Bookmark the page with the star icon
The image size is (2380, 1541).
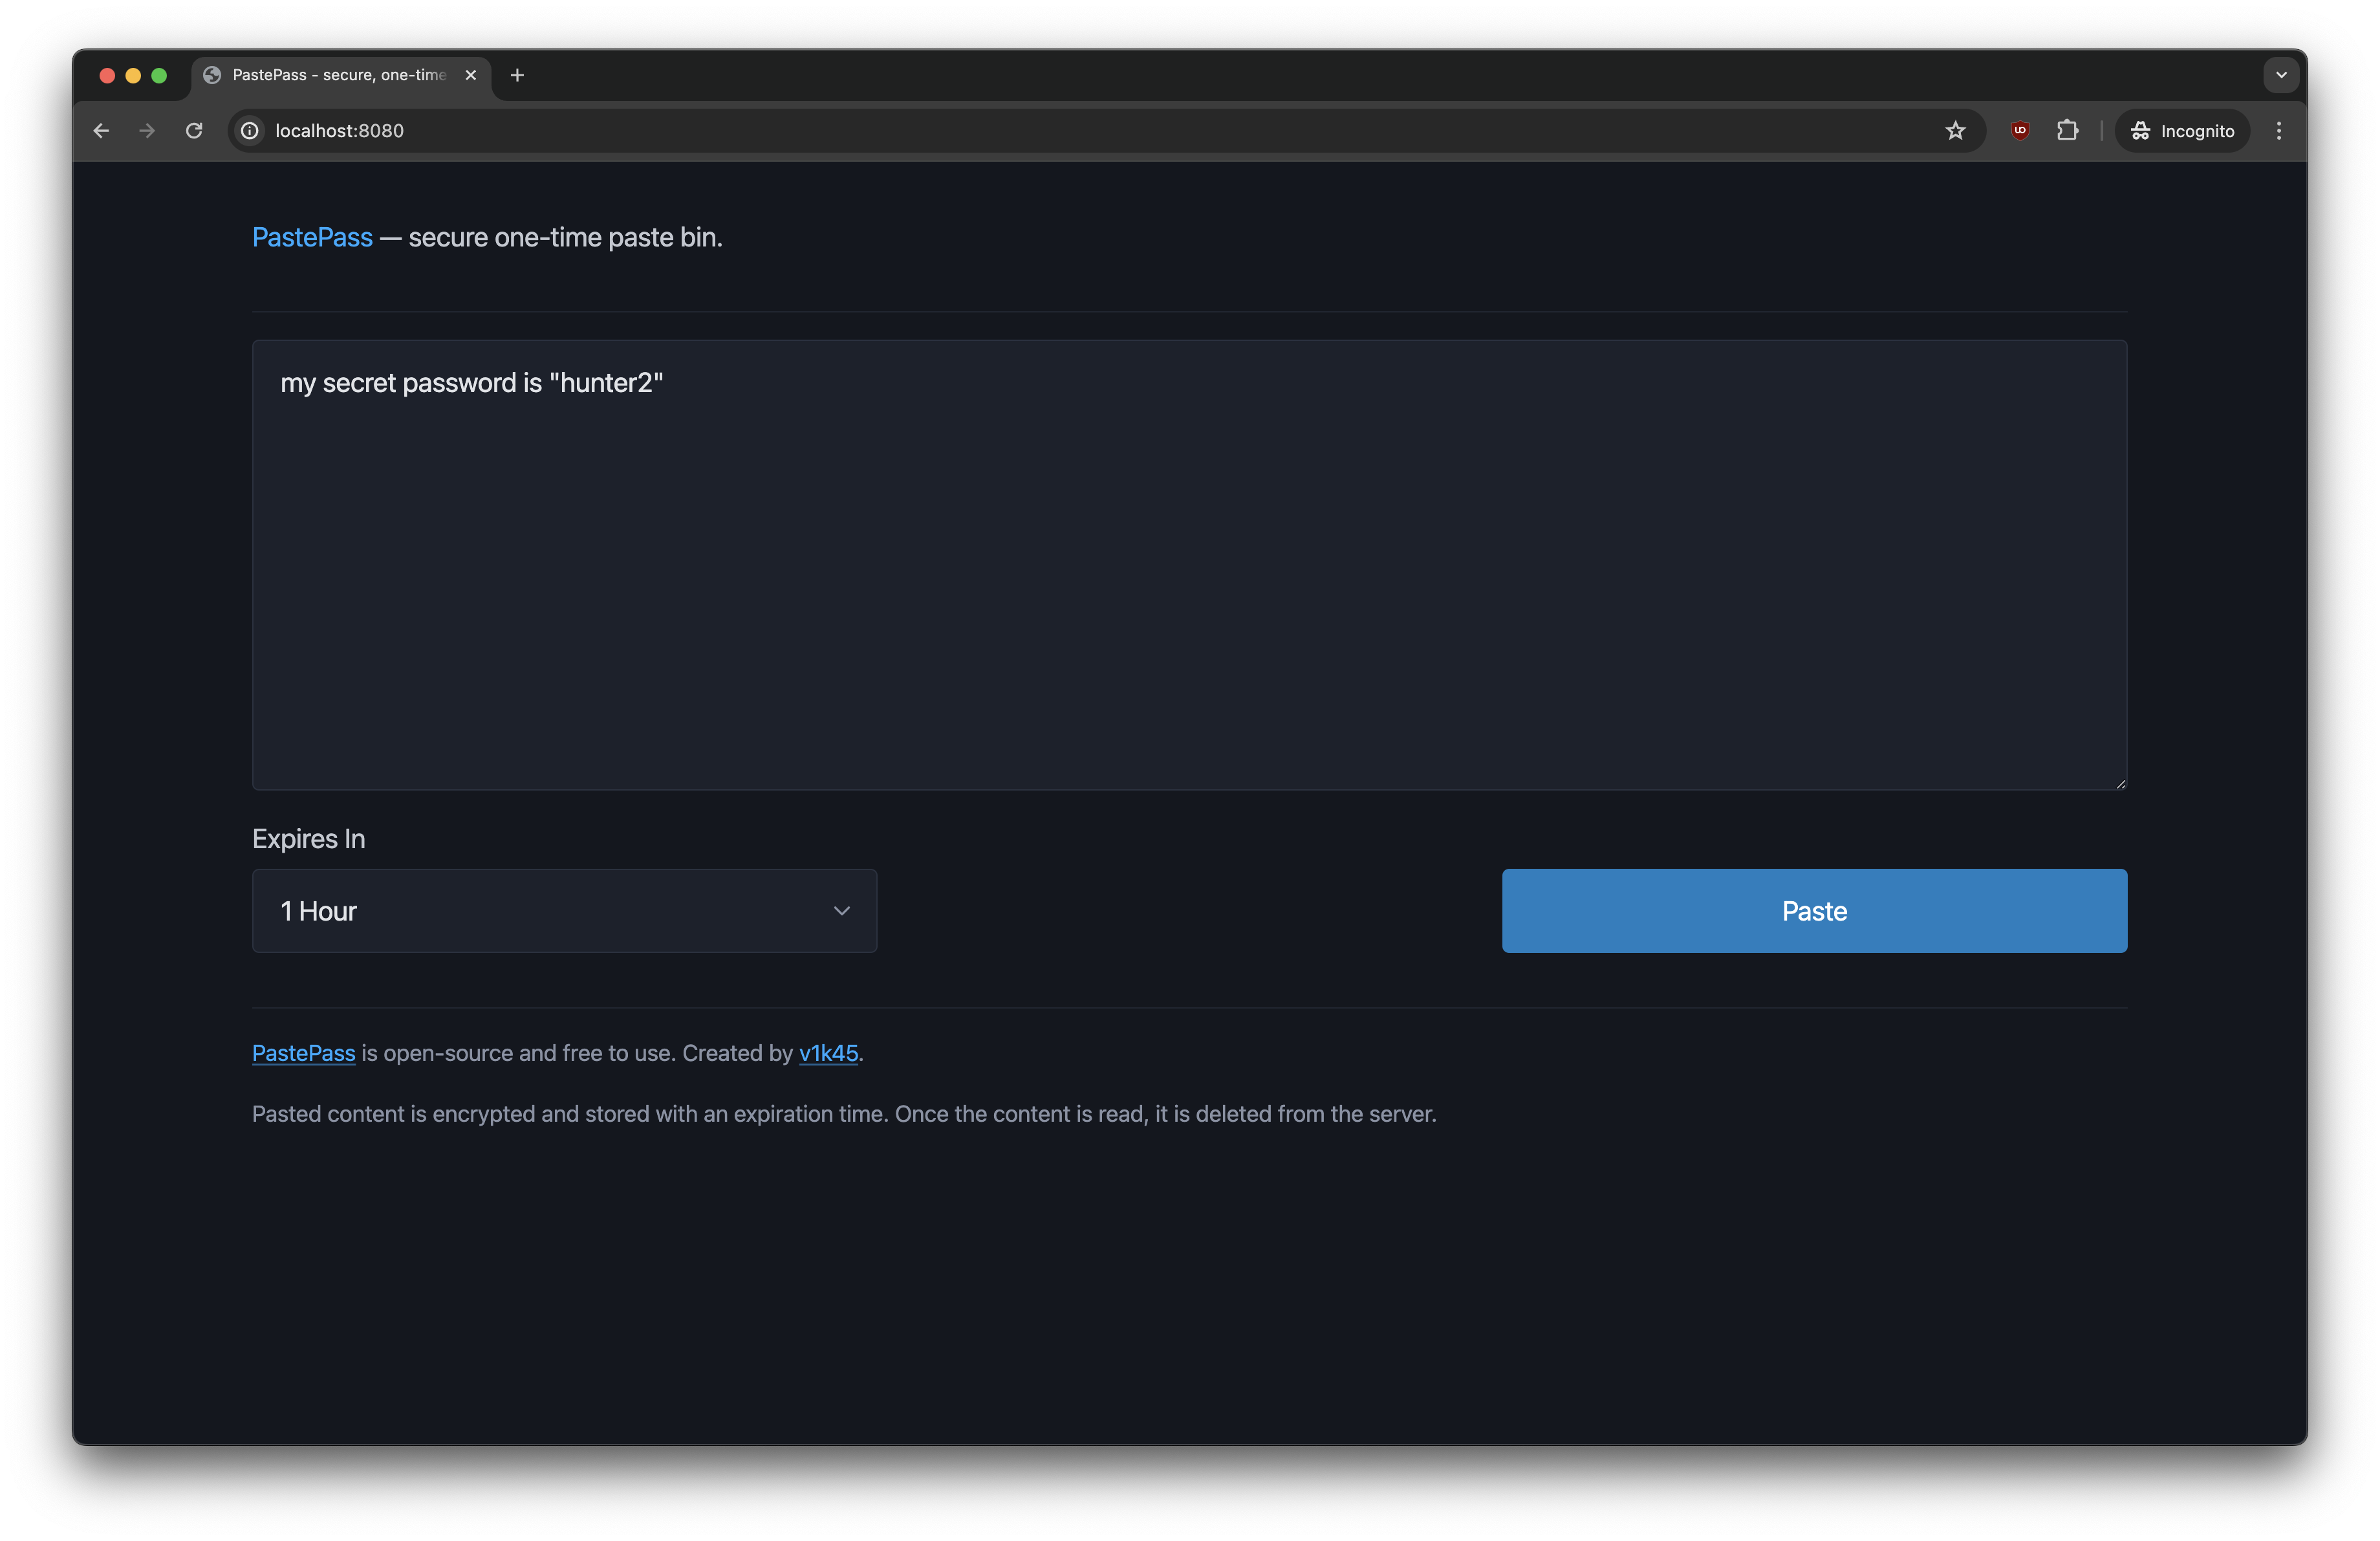1956,130
